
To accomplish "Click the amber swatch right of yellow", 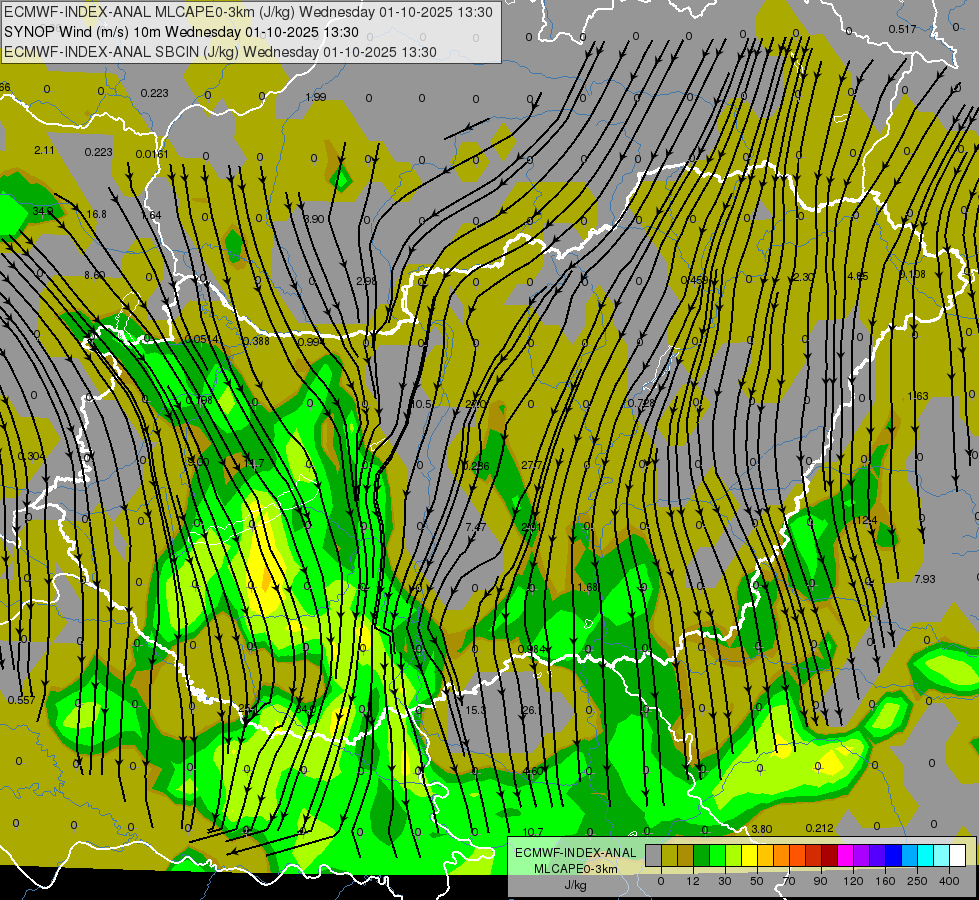I will (x=766, y=855).
